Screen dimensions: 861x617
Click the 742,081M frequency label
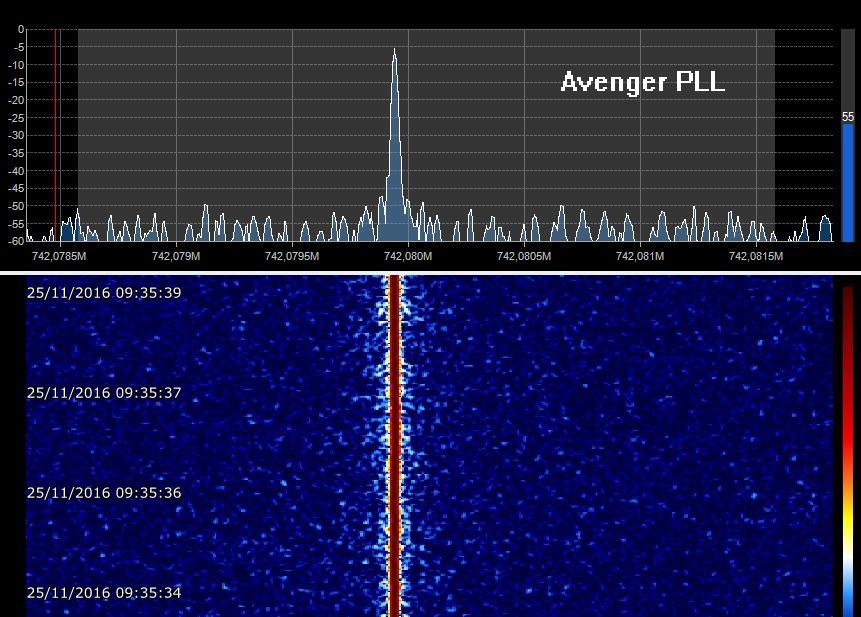640,256
